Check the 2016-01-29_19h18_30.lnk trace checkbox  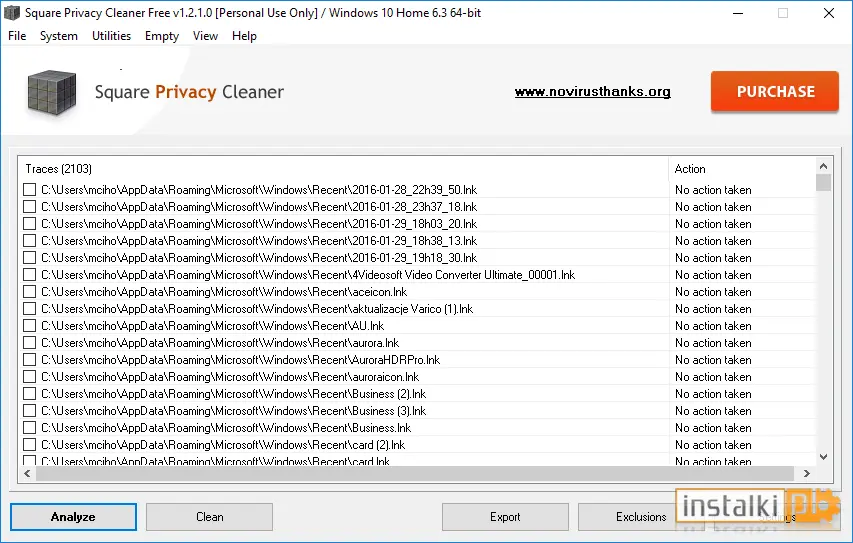[x=29, y=258]
